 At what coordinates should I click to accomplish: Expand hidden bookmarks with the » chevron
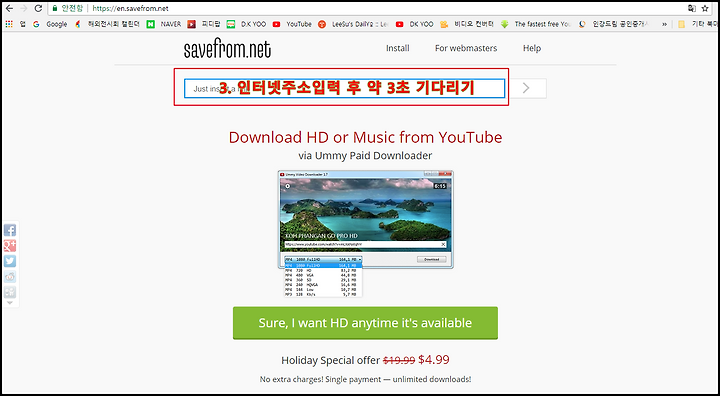coord(664,24)
